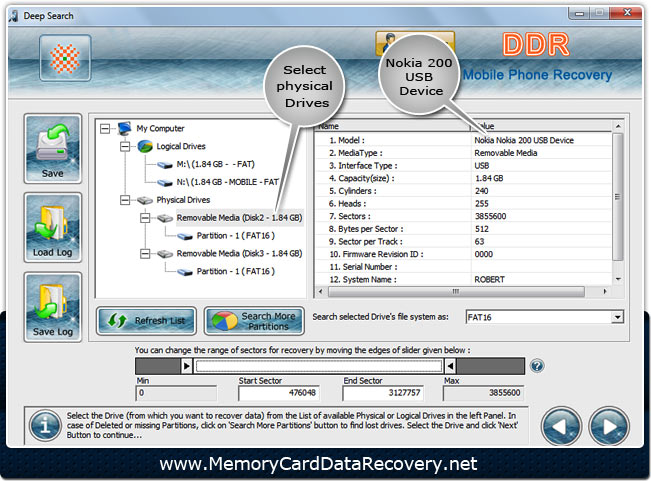The image size is (651, 481).
Task: Select the '7. Sectors :' row
Action: point(463,216)
